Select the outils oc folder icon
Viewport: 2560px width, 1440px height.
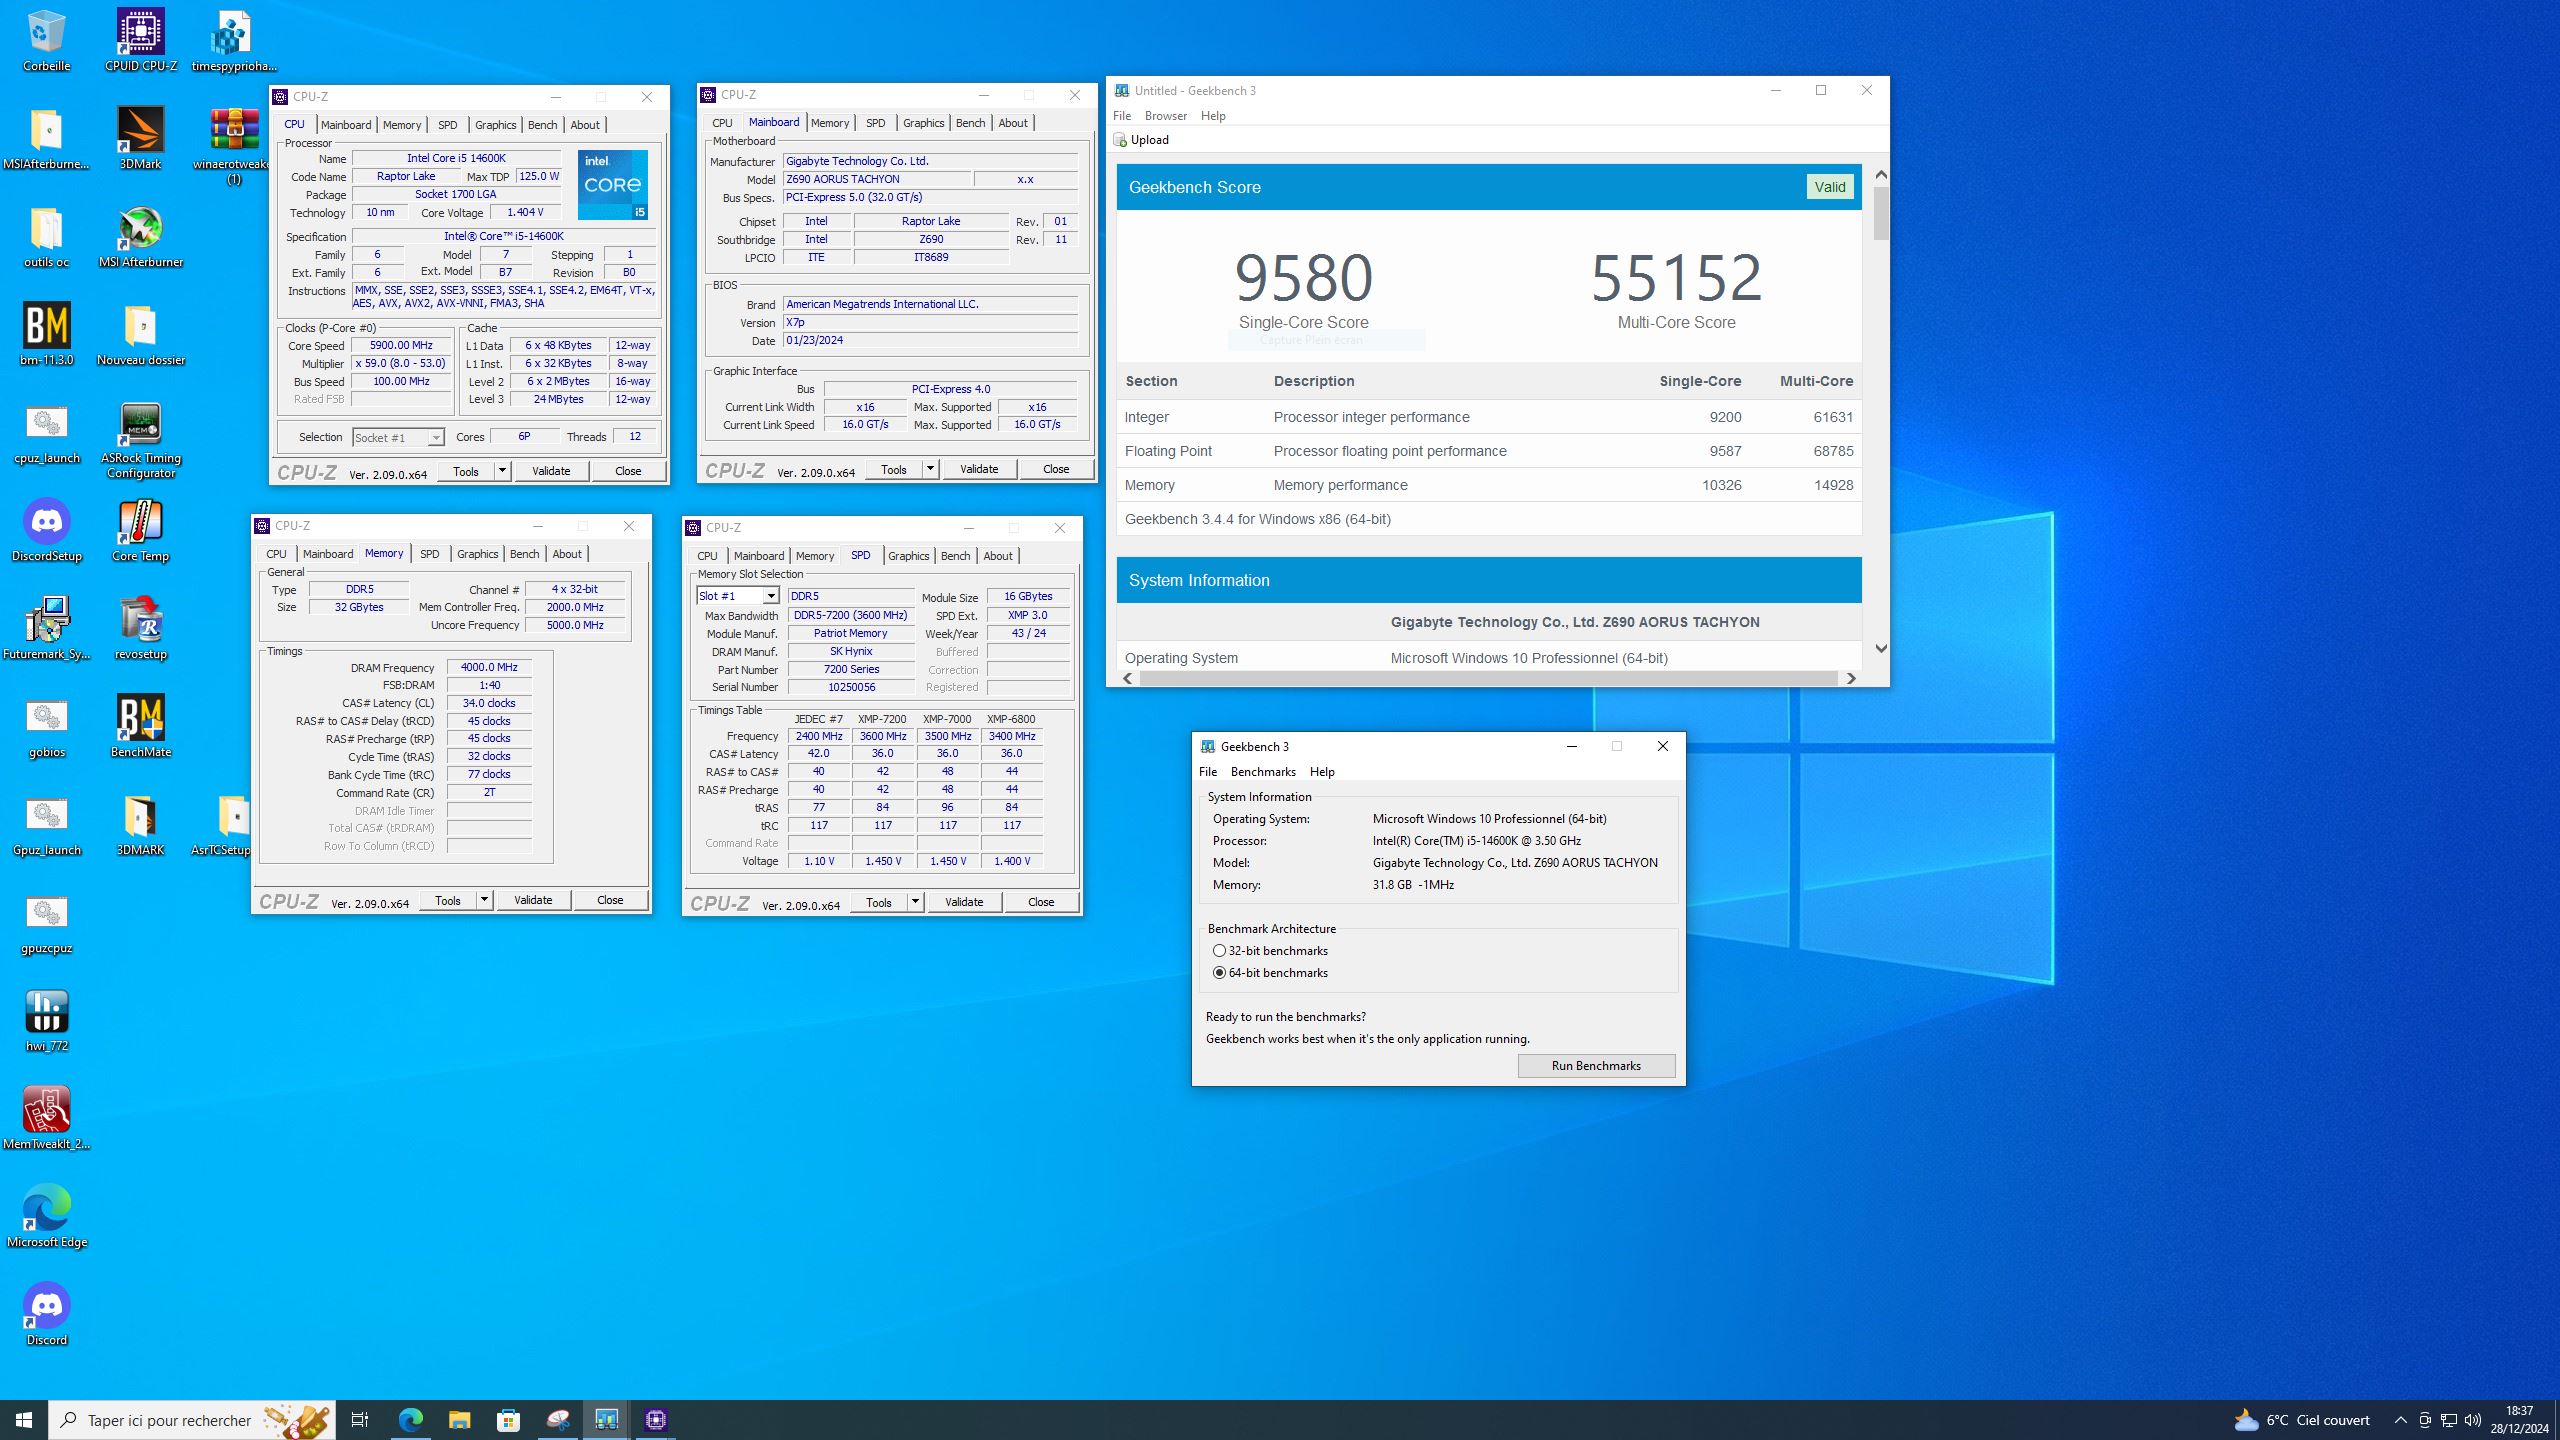click(x=46, y=236)
